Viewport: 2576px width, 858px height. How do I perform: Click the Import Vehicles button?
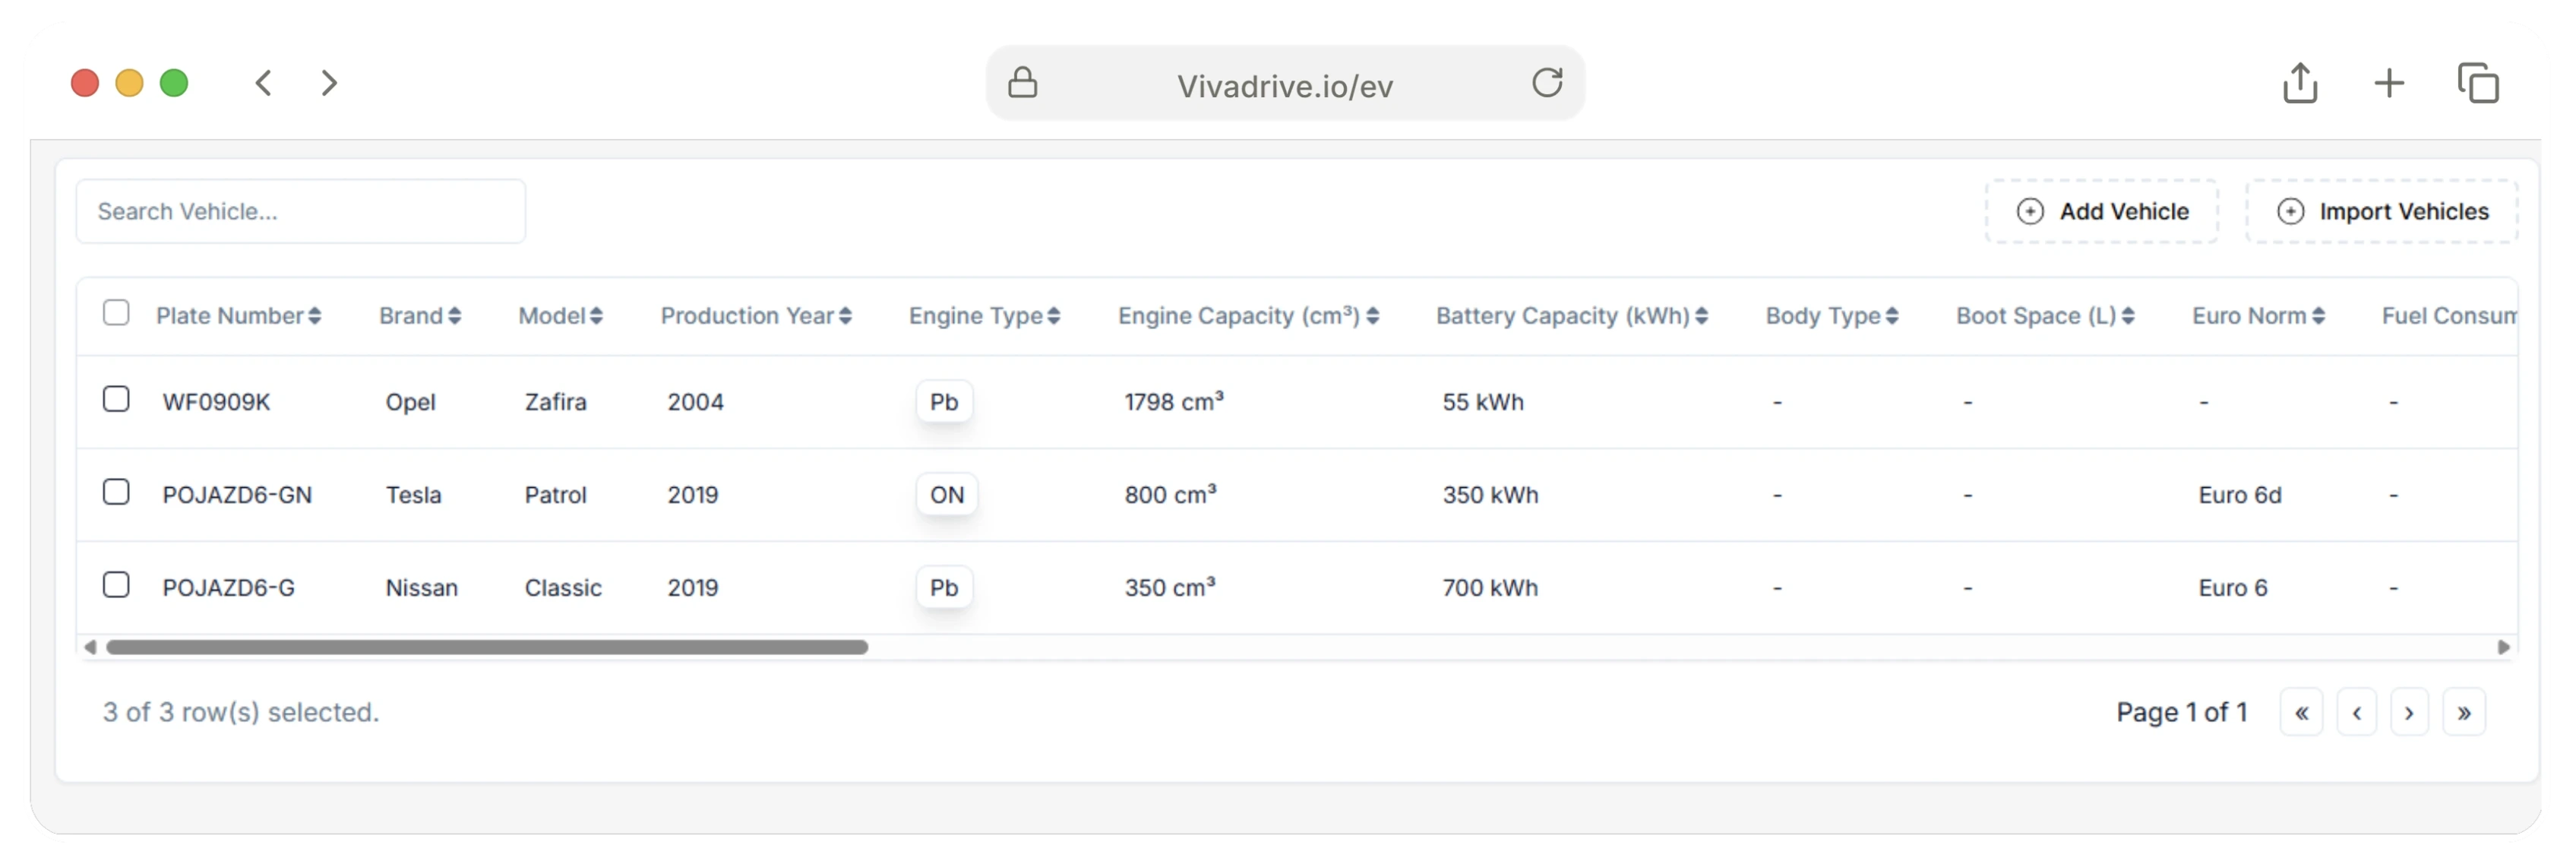pyautogui.click(x=2381, y=211)
